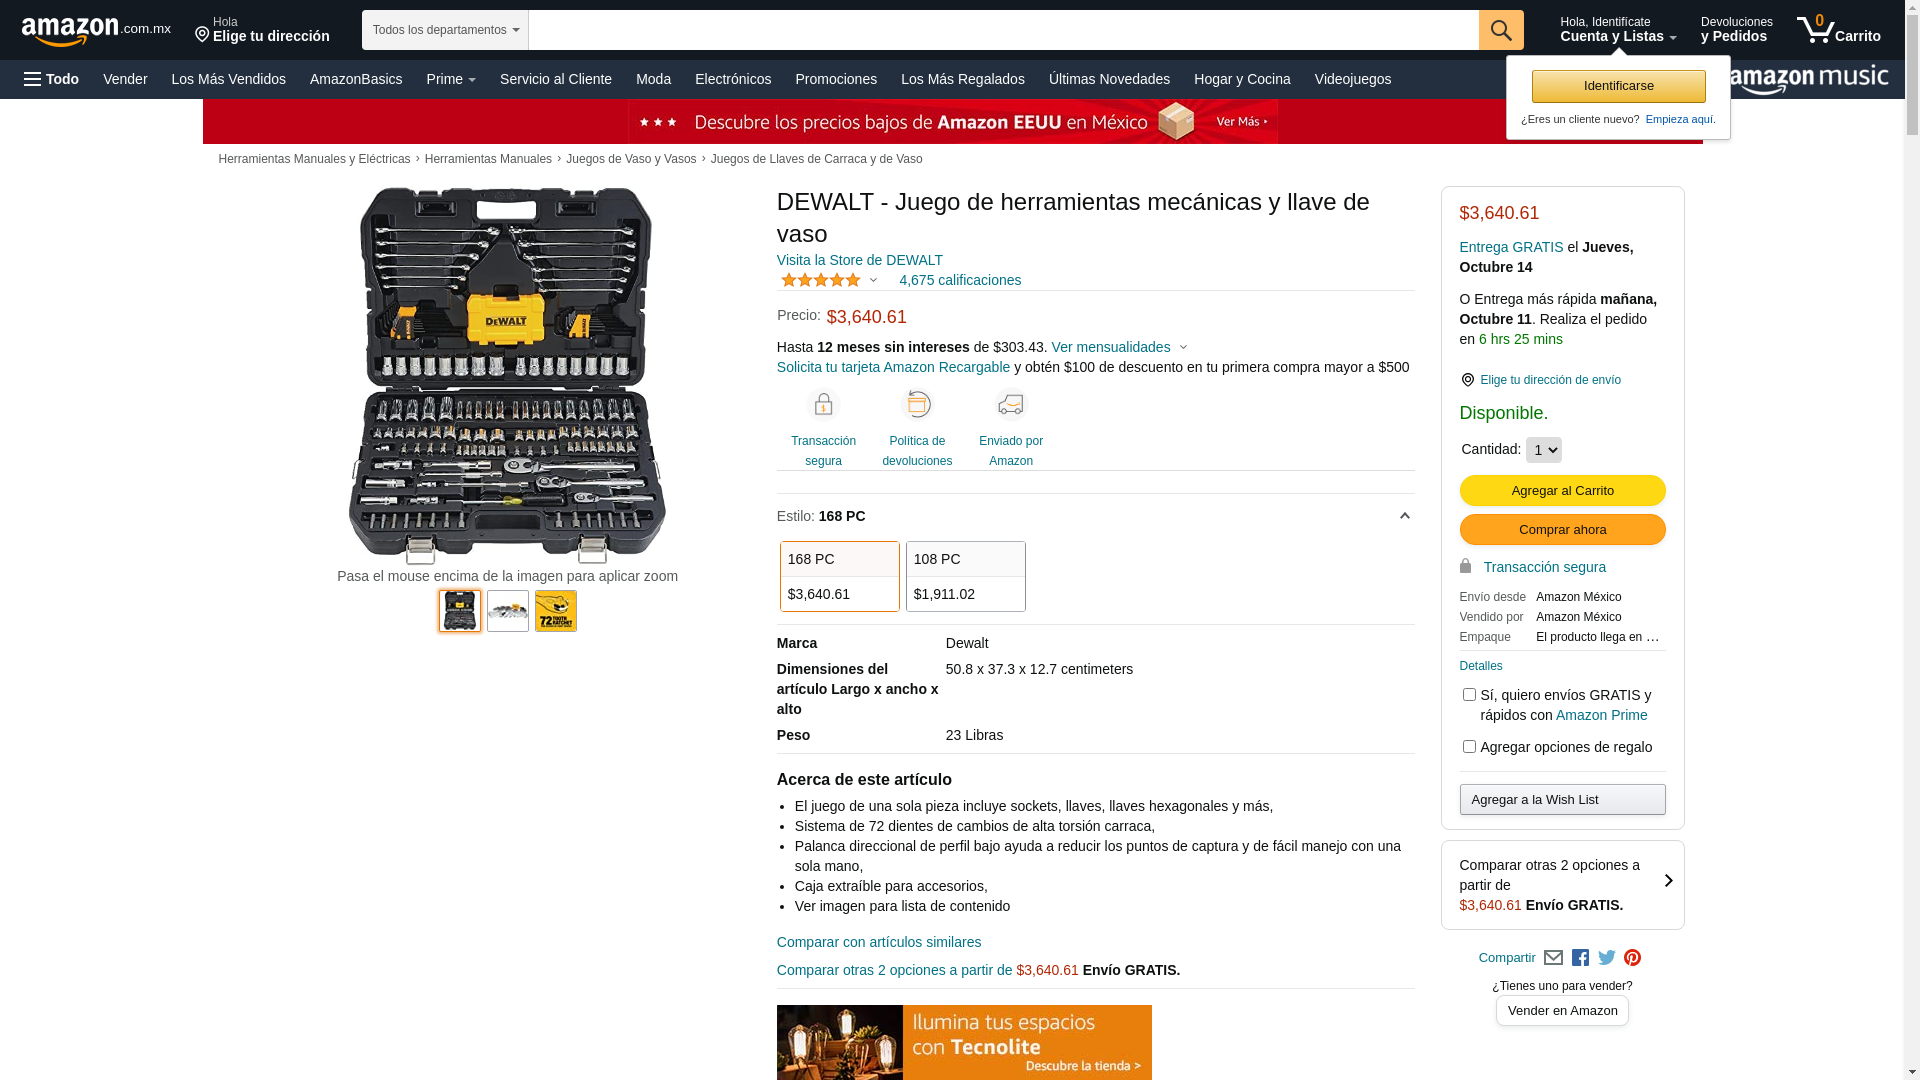Open the 4,675 calificaciones link
Image resolution: width=1920 pixels, height=1080 pixels.
pyautogui.click(x=960, y=280)
